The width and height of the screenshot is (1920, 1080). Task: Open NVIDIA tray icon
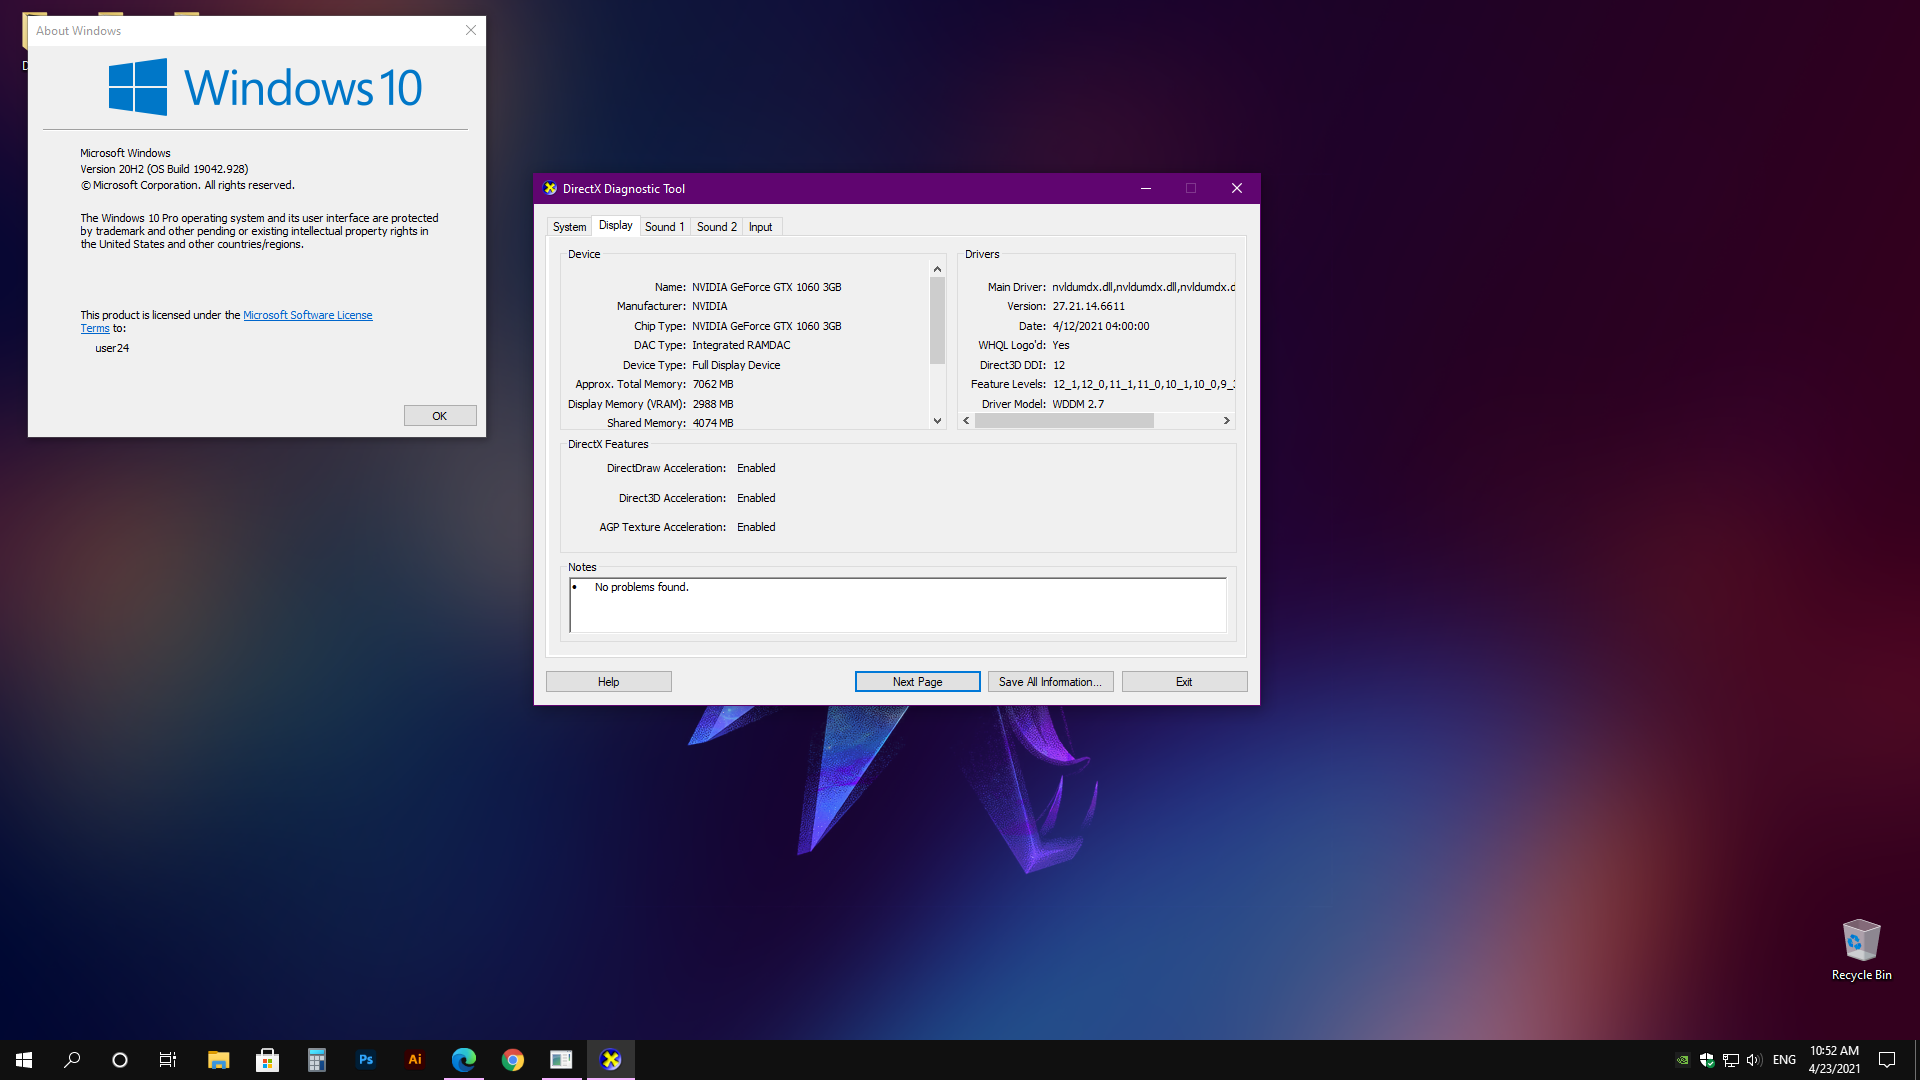[1683, 1060]
